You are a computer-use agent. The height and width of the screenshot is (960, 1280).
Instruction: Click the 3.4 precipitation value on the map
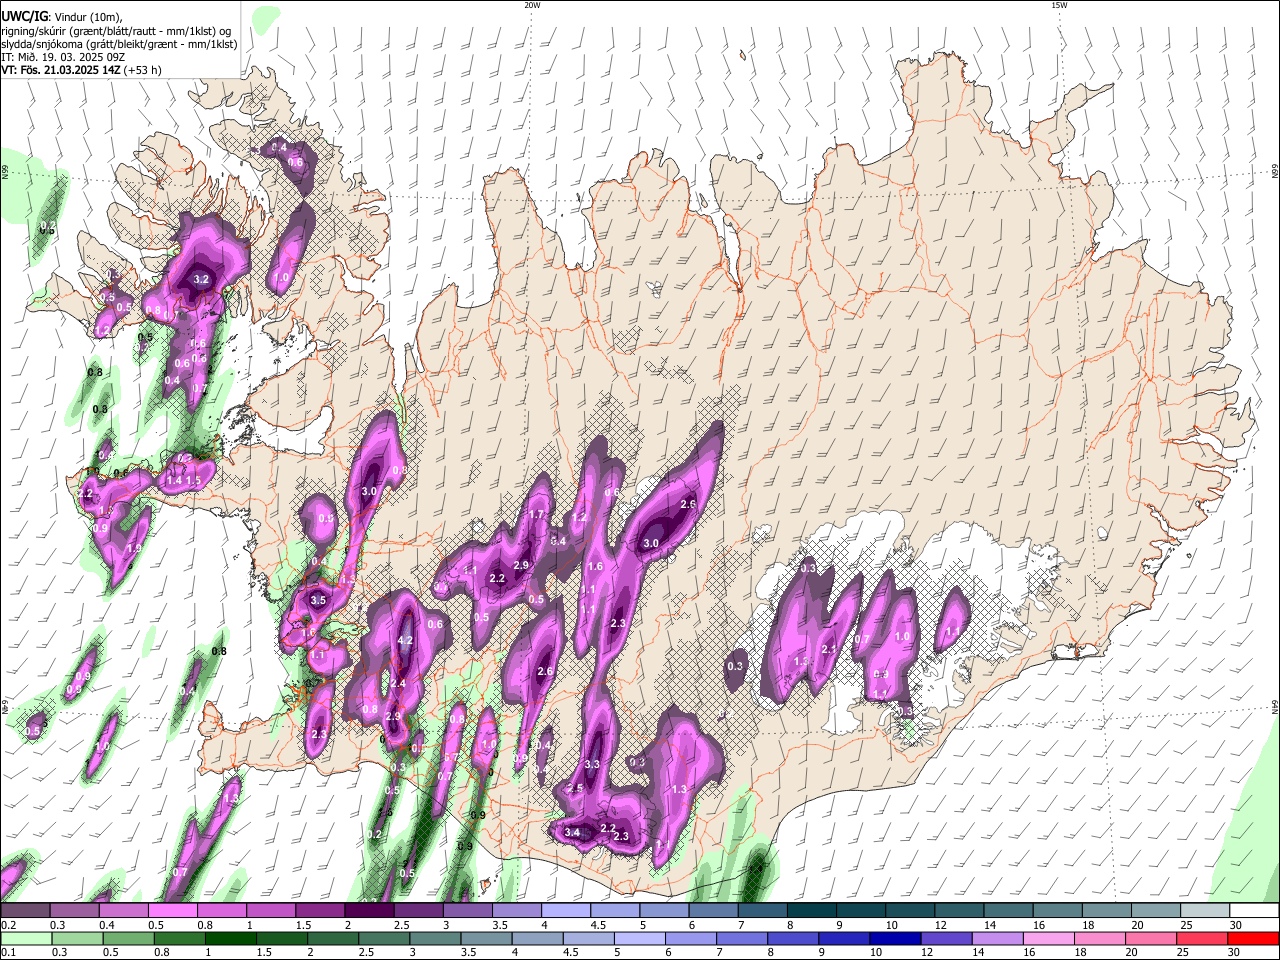tap(572, 832)
